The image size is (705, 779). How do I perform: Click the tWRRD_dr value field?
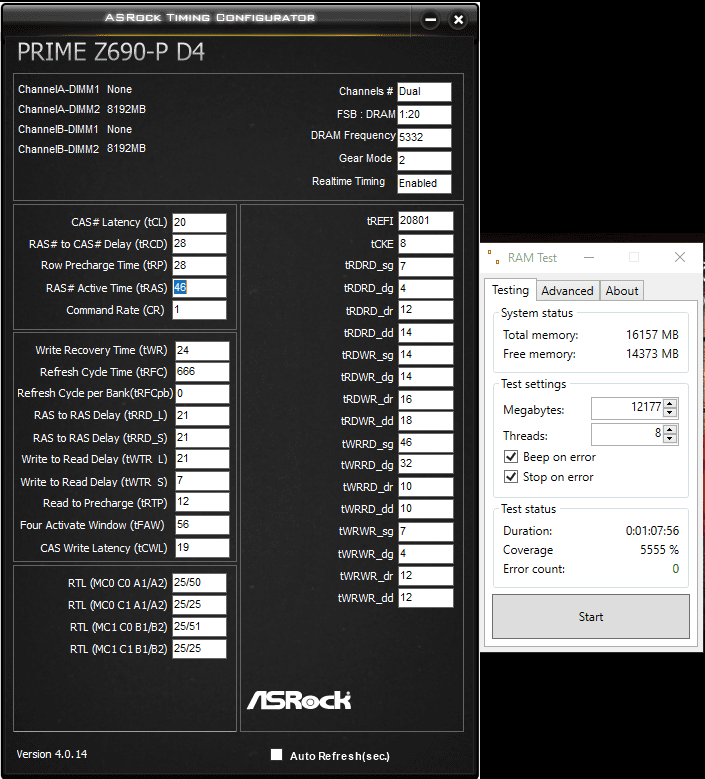click(x=426, y=487)
